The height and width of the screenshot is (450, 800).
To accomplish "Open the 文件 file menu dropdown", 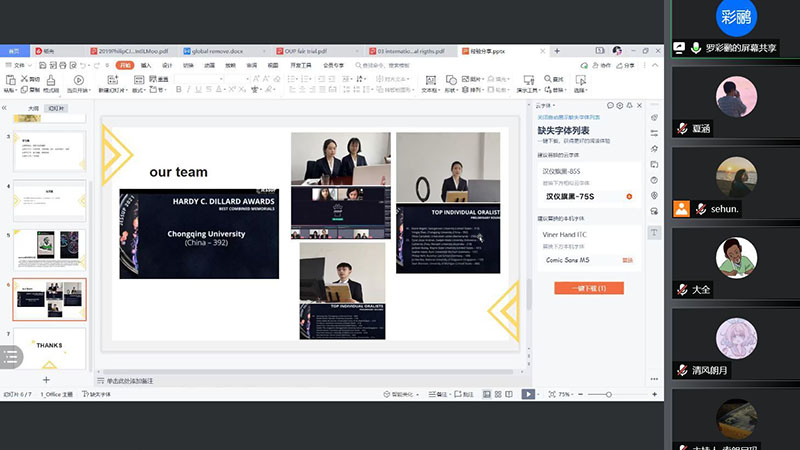I will point(19,65).
